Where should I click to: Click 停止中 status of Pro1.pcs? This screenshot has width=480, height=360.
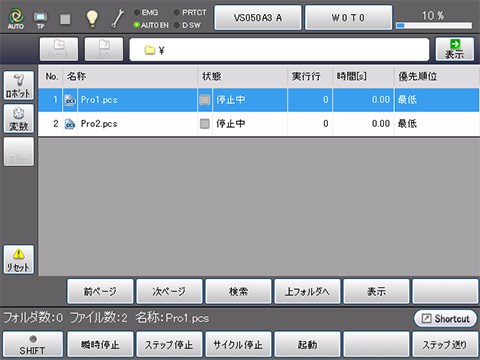coord(230,100)
